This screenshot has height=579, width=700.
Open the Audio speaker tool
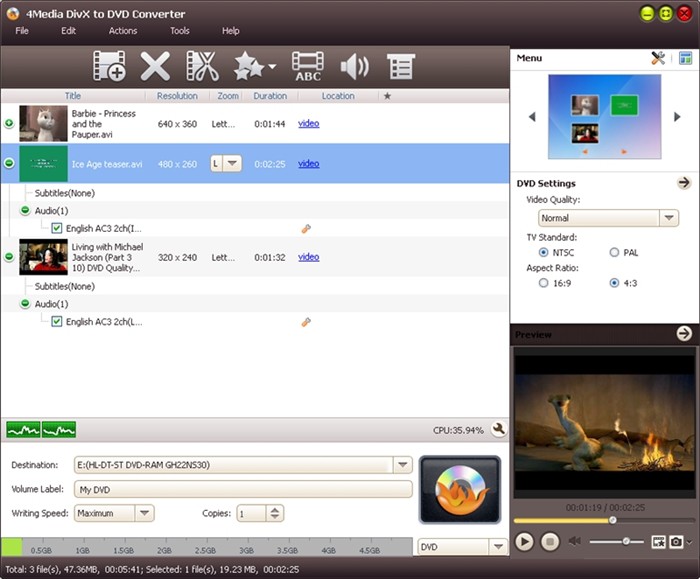[x=354, y=67]
